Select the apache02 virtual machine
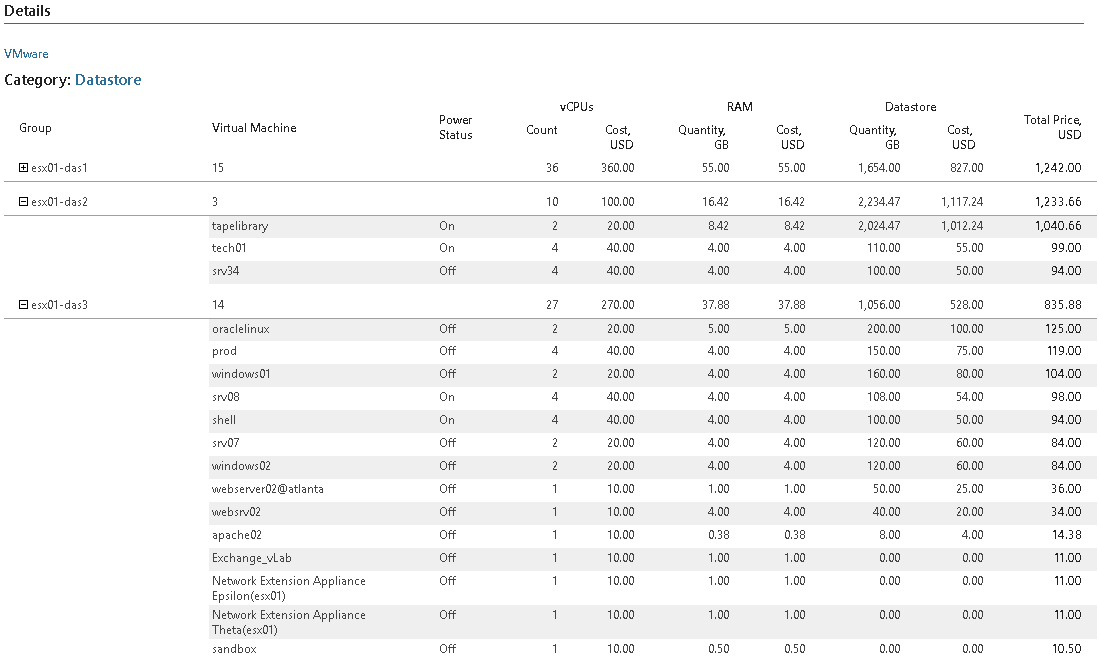The image size is (1099, 666). click(x=237, y=535)
